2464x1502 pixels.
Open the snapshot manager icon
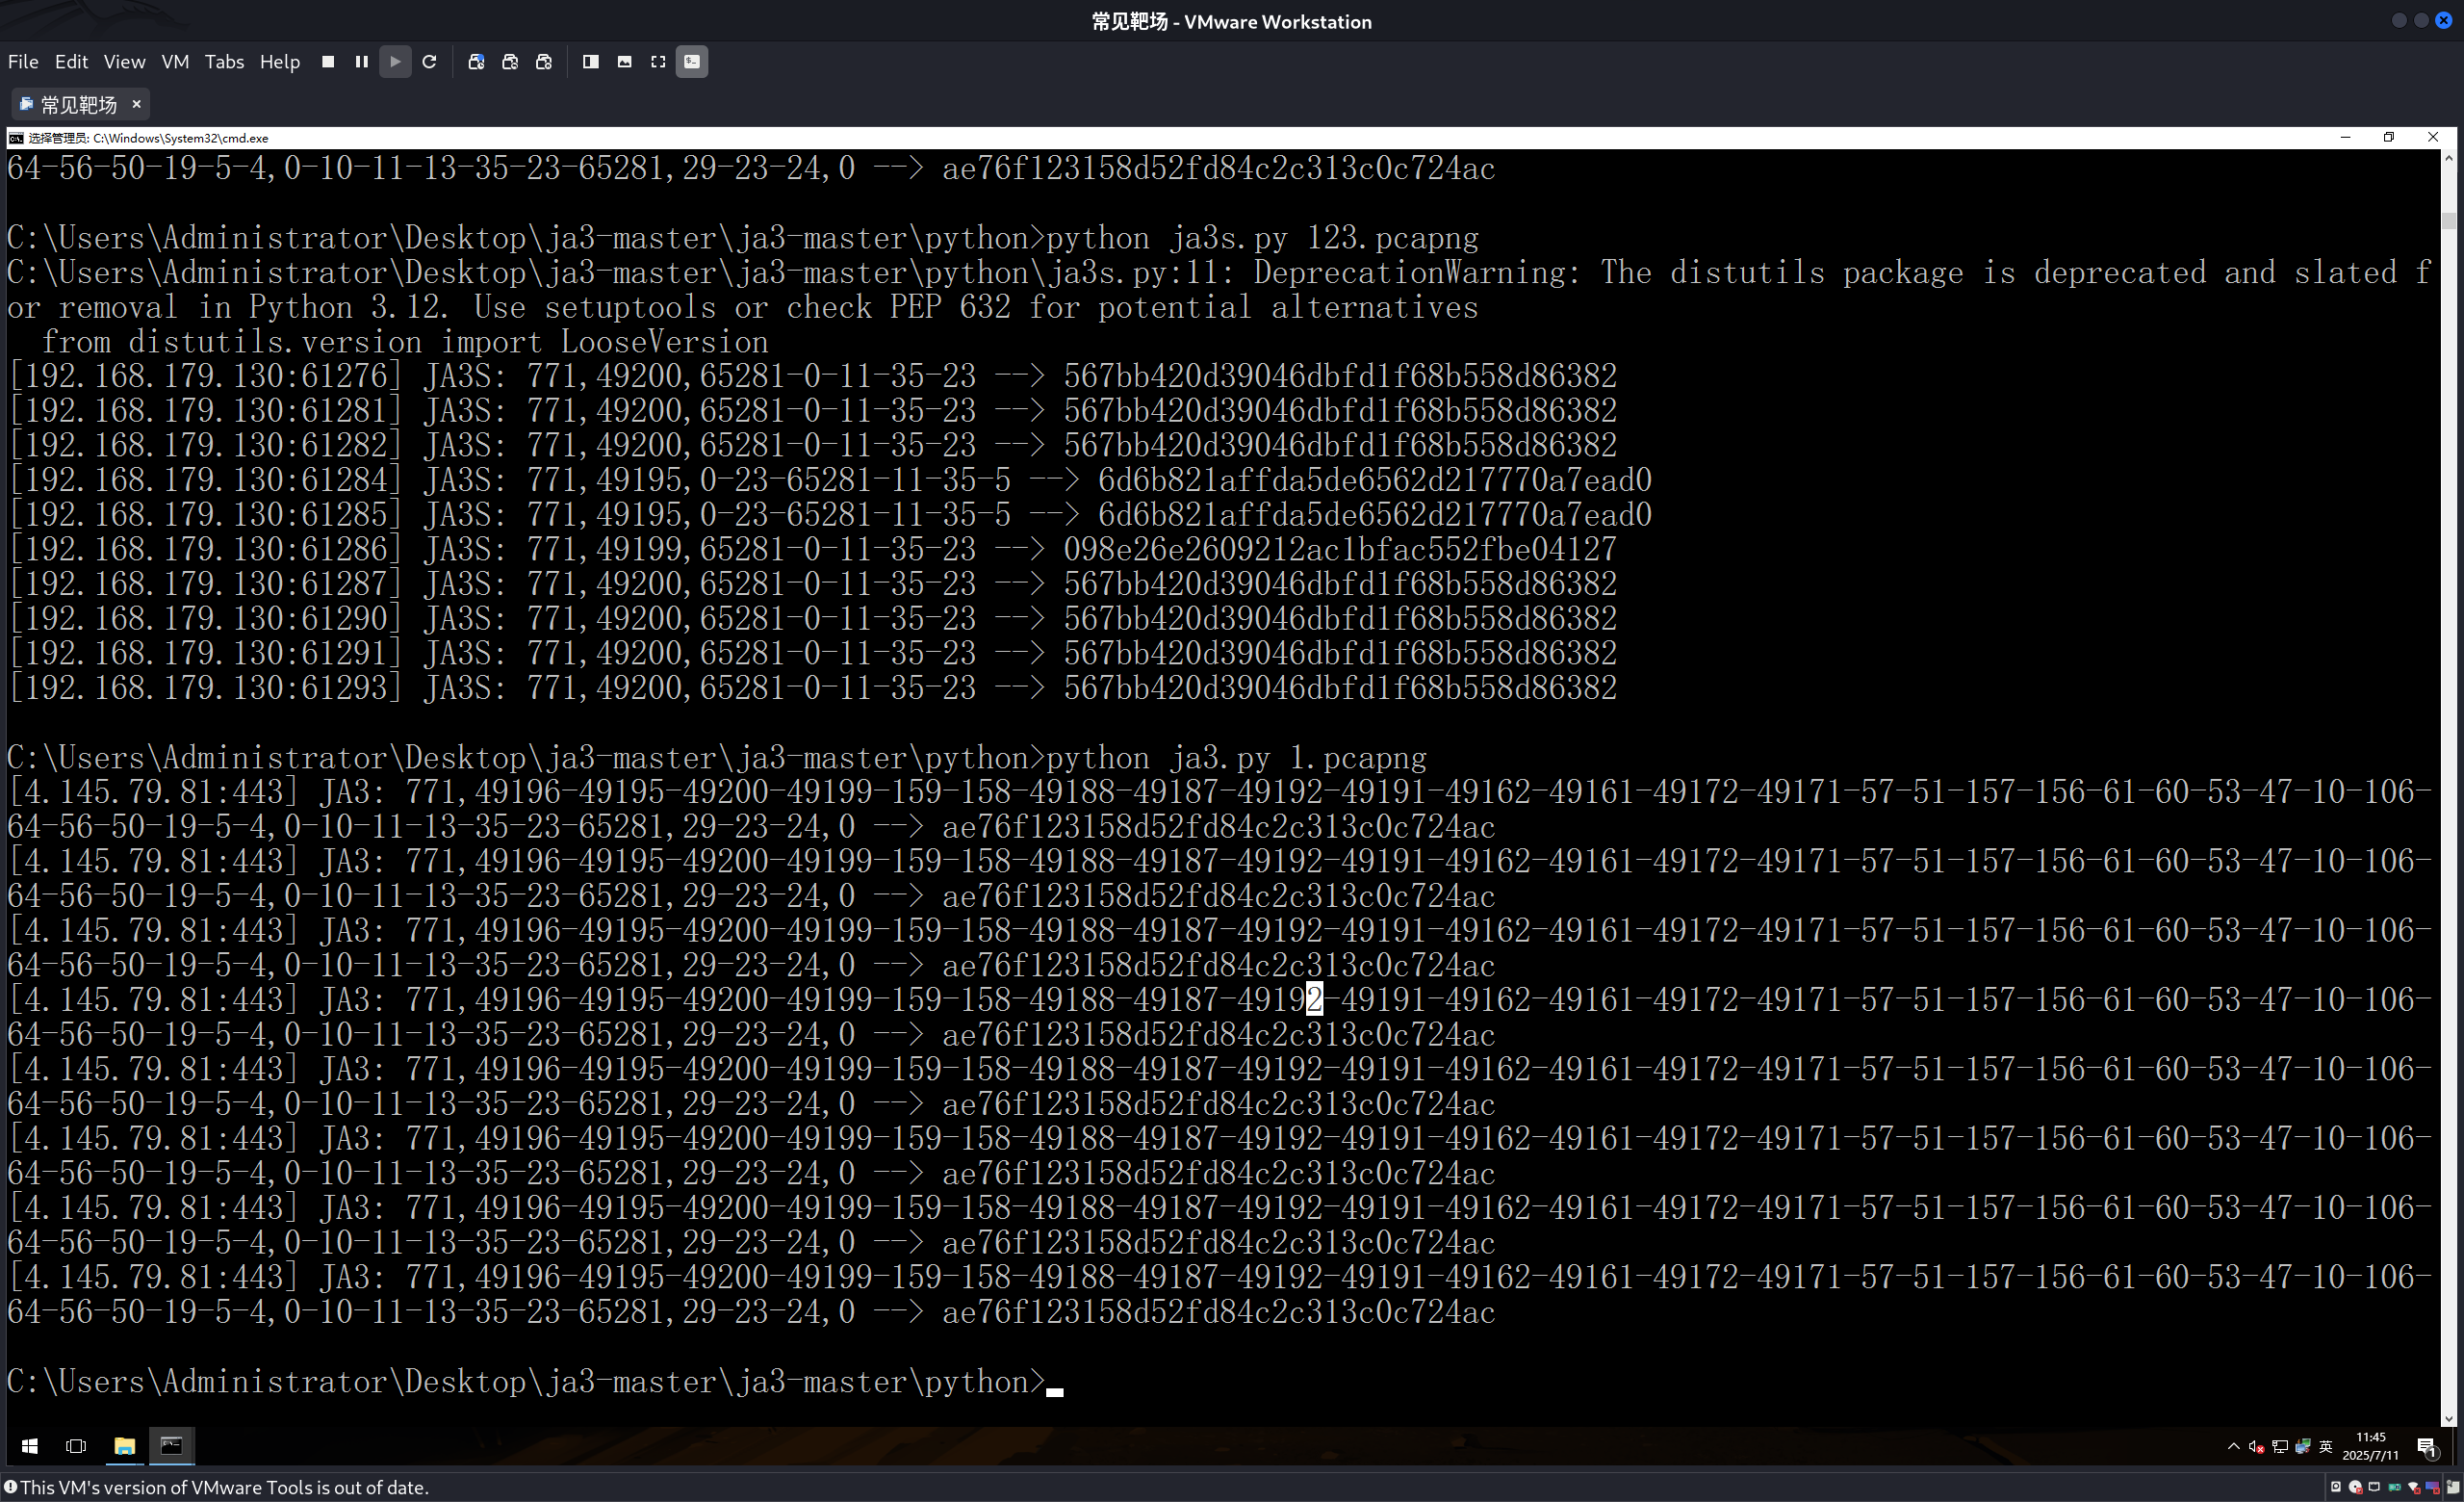point(544,62)
